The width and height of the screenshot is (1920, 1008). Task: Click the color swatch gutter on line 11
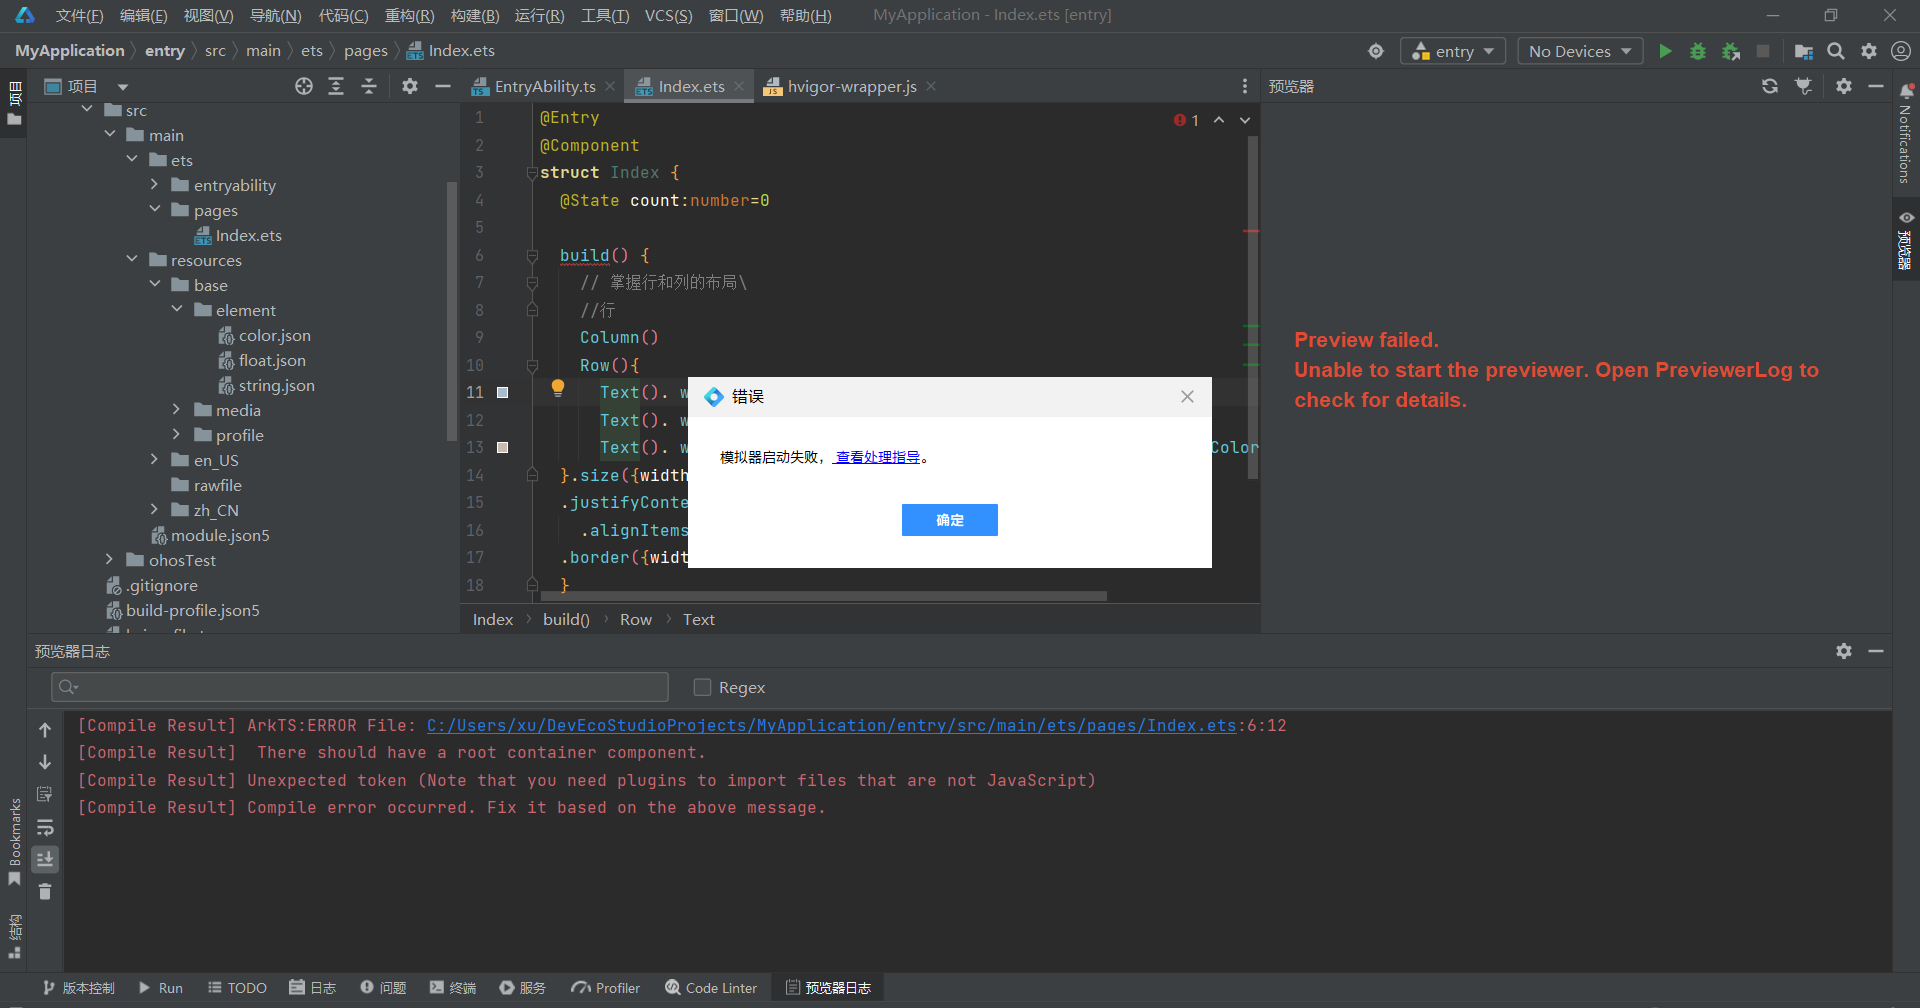click(503, 393)
